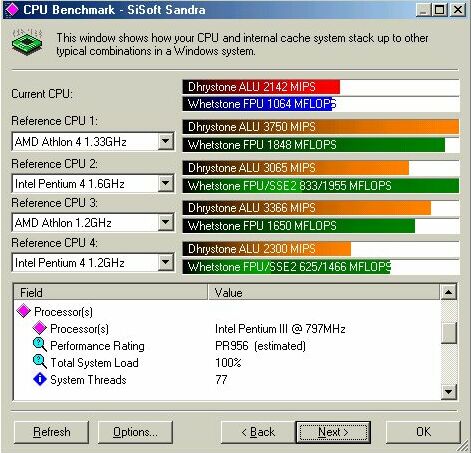This screenshot has height=453, width=471.
Task: Click the list scrollbar down arrow
Action: point(448,391)
